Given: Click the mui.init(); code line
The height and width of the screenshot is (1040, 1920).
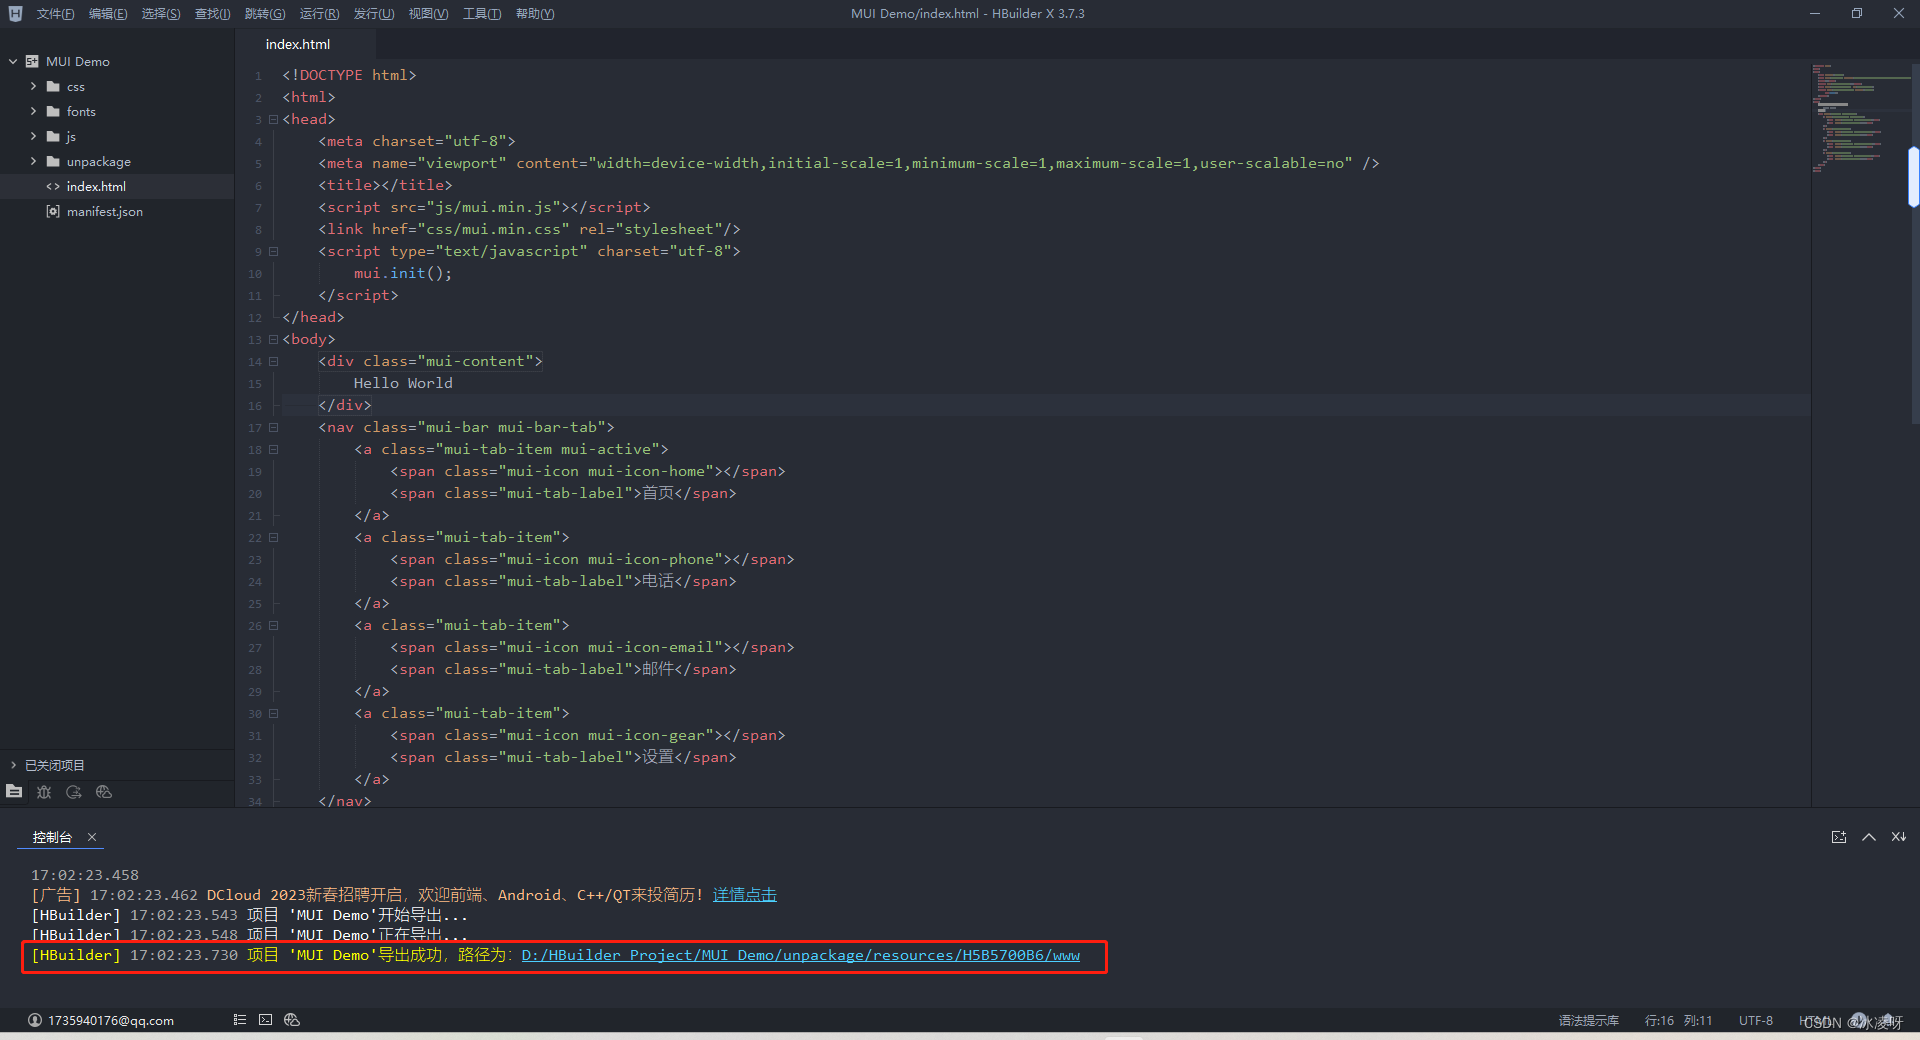Looking at the screenshot, I should click(403, 273).
